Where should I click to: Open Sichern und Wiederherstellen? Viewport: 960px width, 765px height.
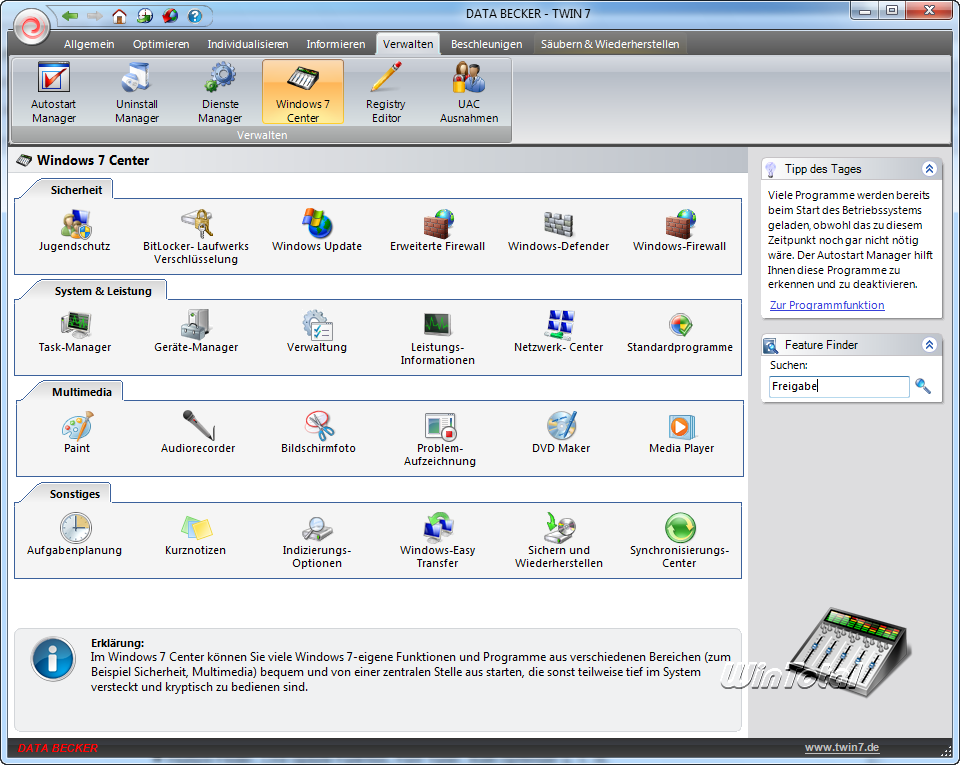pyautogui.click(x=558, y=541)
